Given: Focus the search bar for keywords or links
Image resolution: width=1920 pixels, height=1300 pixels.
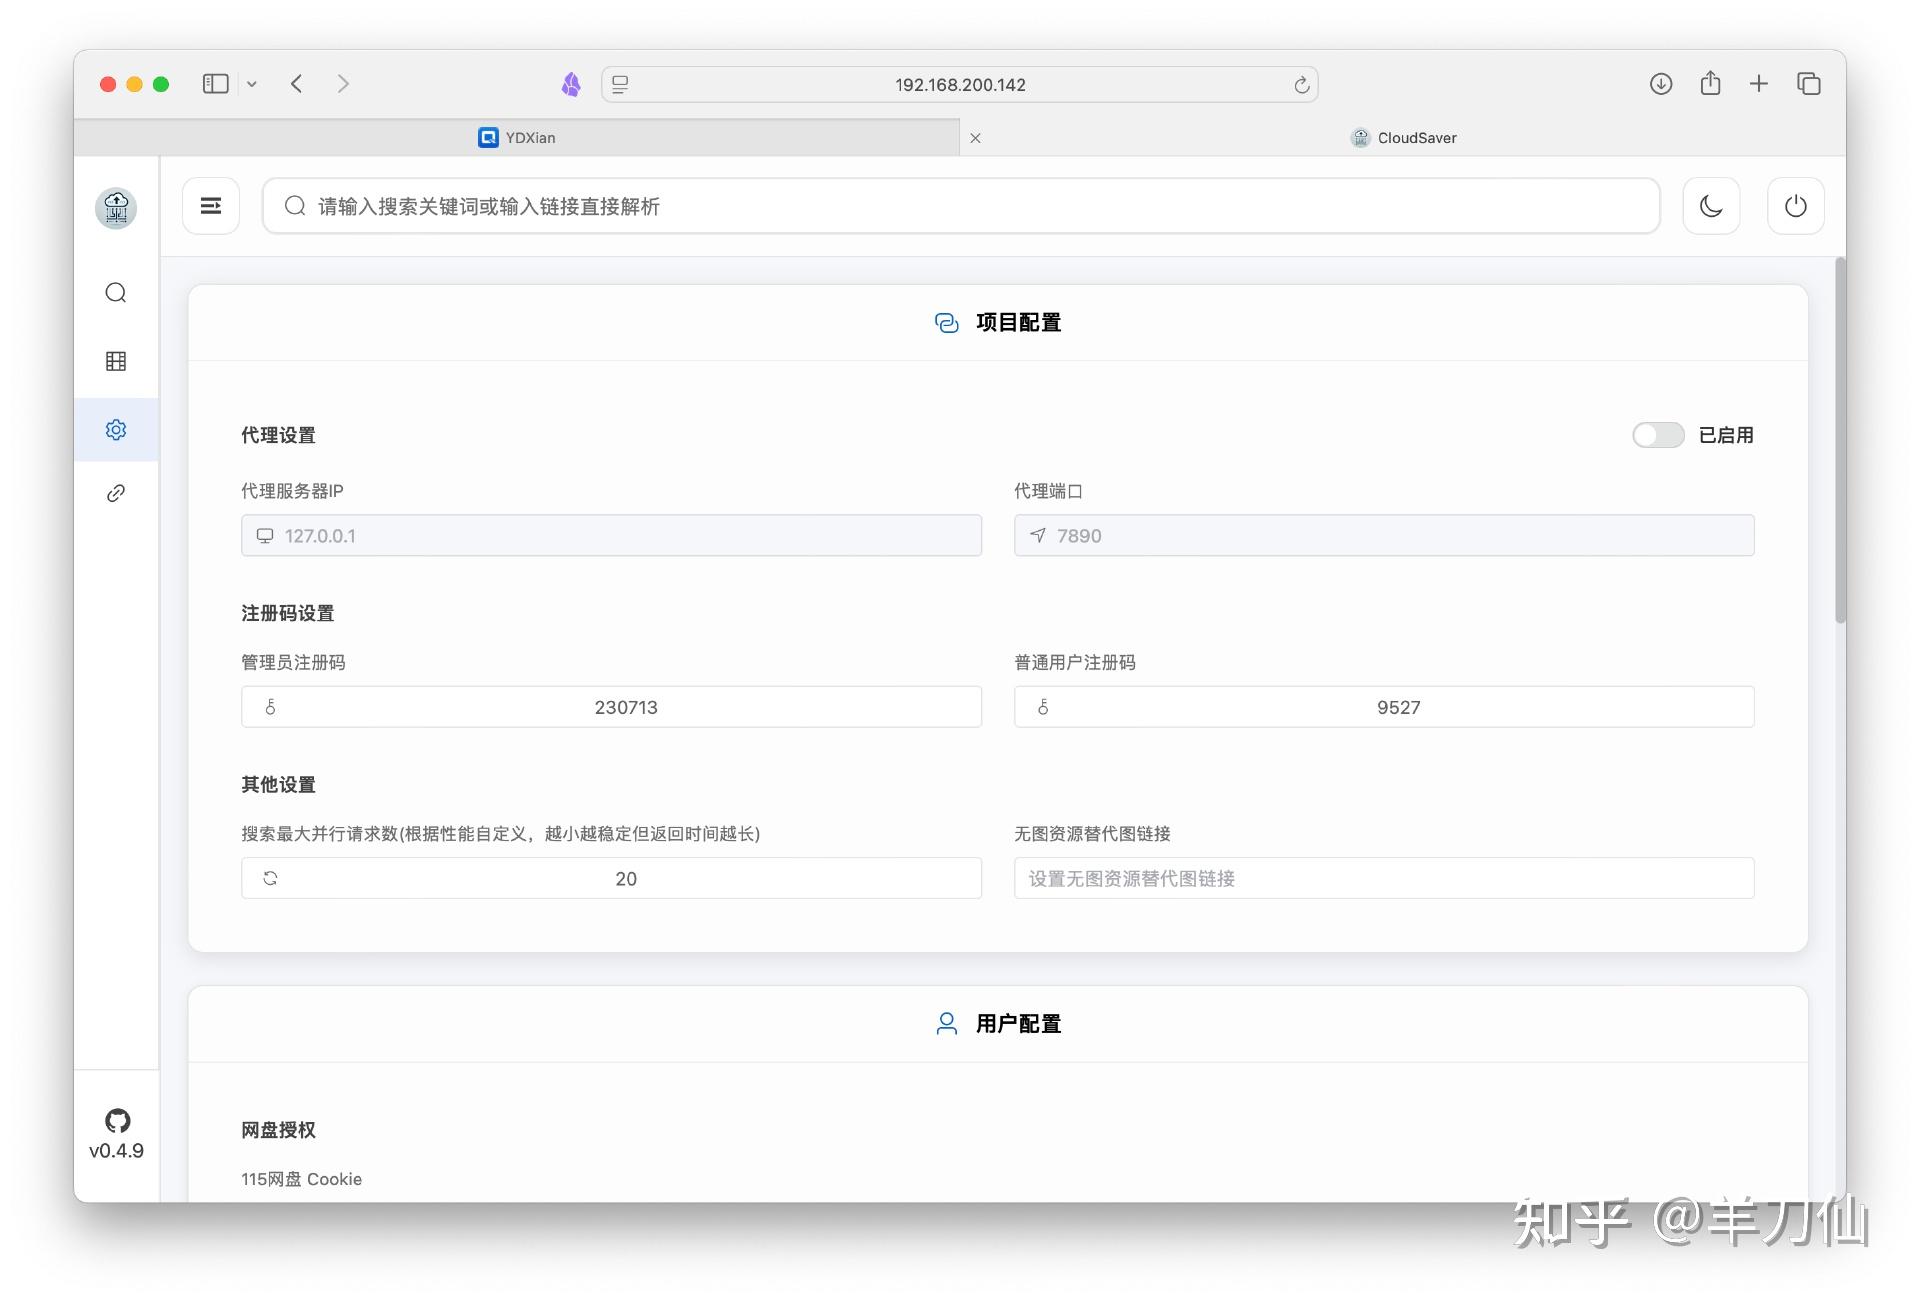Looking at the screenshot, I should click(x=960, y=206).
